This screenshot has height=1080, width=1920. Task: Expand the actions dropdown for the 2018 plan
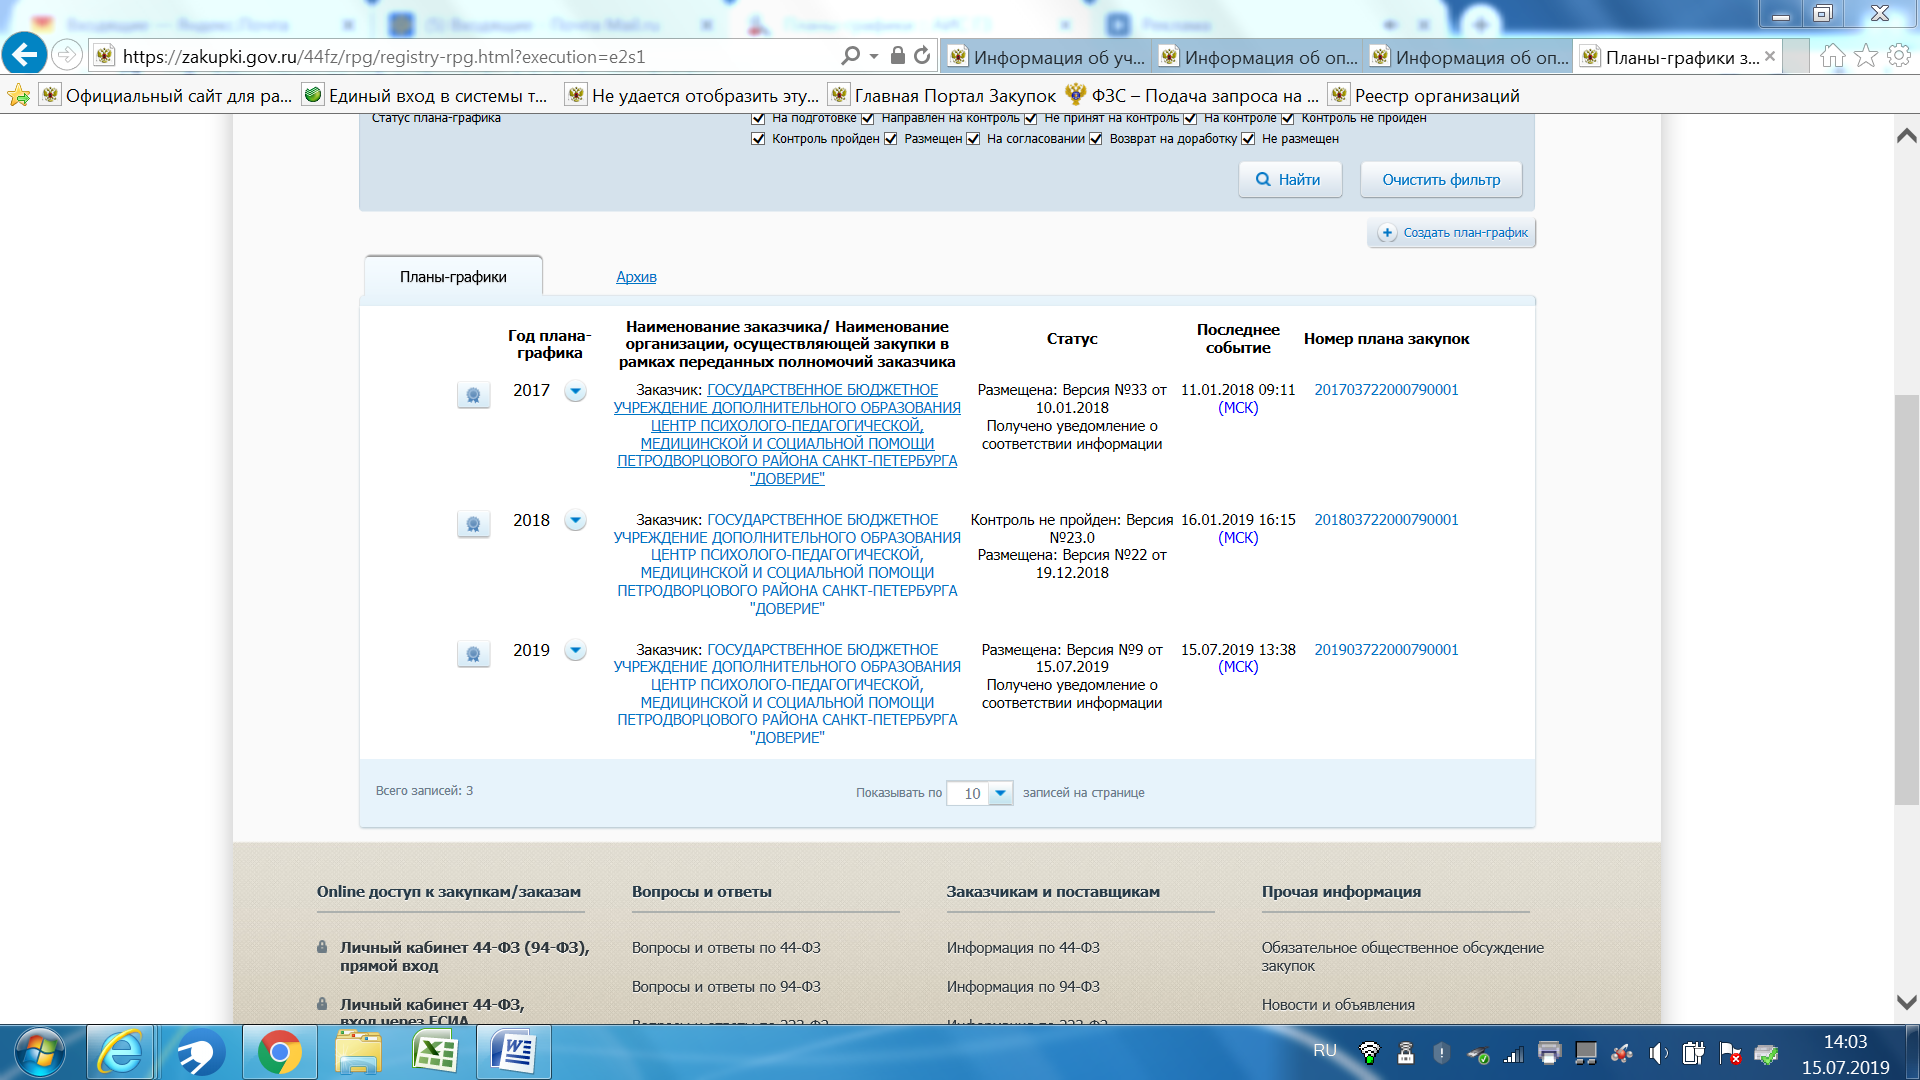pos(575,520)
